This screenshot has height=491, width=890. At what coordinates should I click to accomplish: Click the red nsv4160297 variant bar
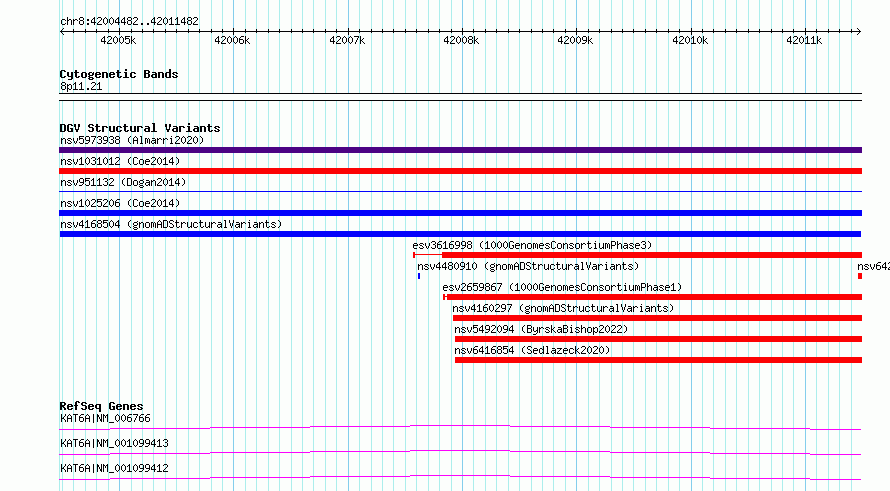[657, 318]
